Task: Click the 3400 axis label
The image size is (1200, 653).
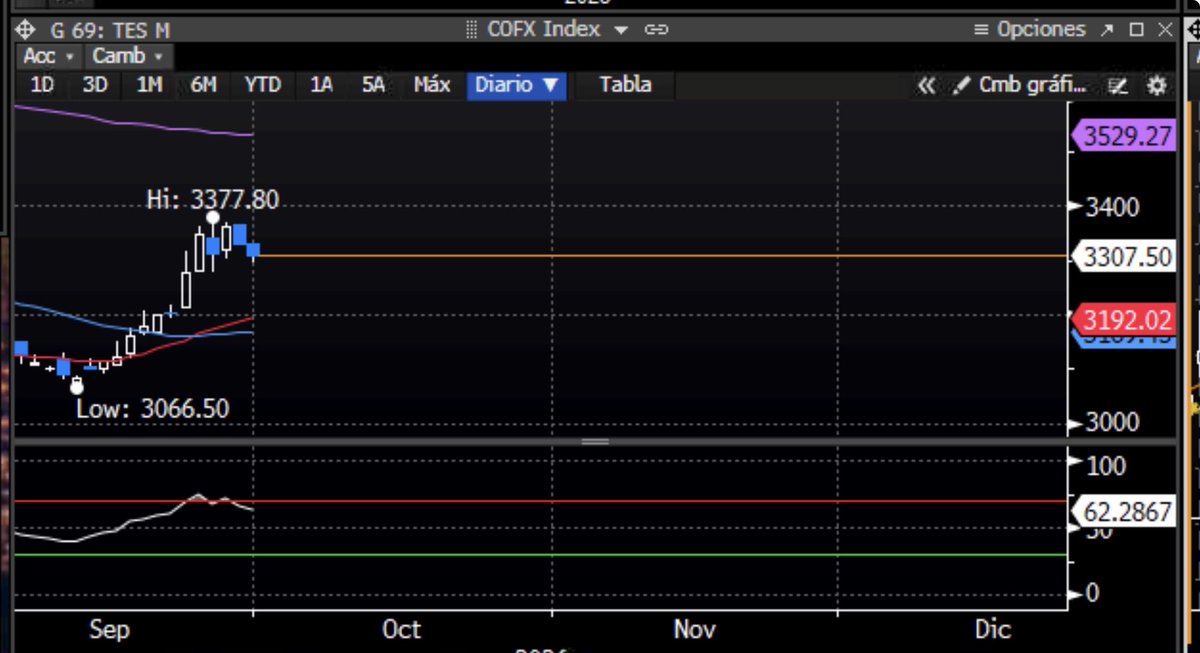Action: coord(1112,207)
